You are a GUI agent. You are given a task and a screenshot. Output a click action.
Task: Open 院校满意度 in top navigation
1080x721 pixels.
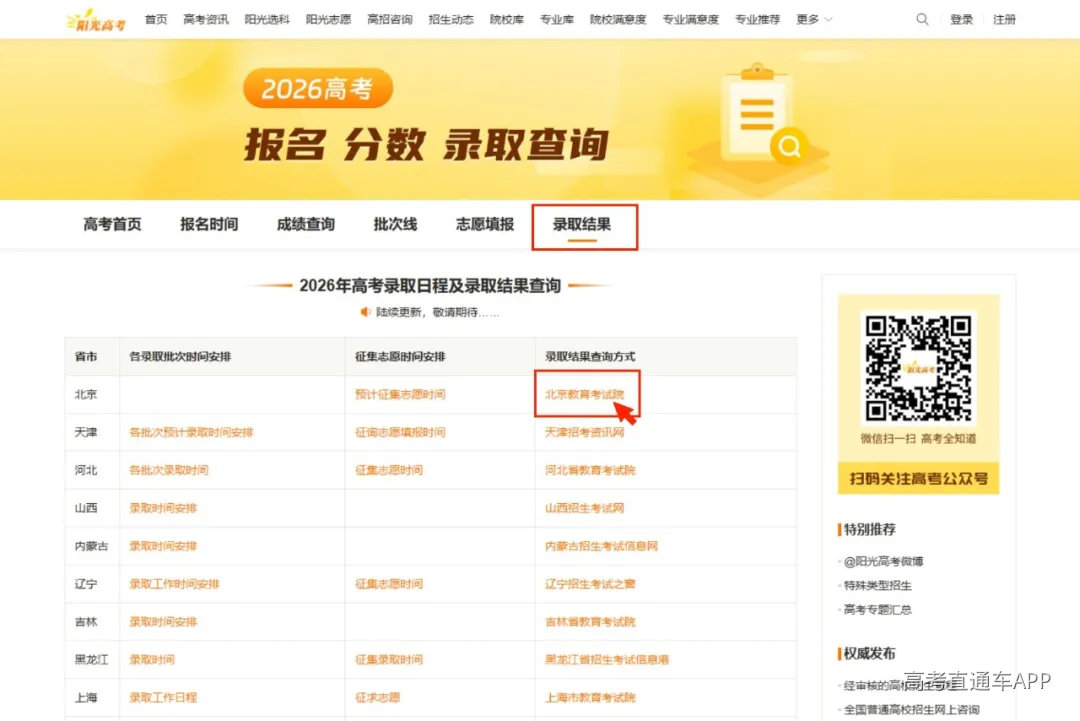tap(618, 19)
